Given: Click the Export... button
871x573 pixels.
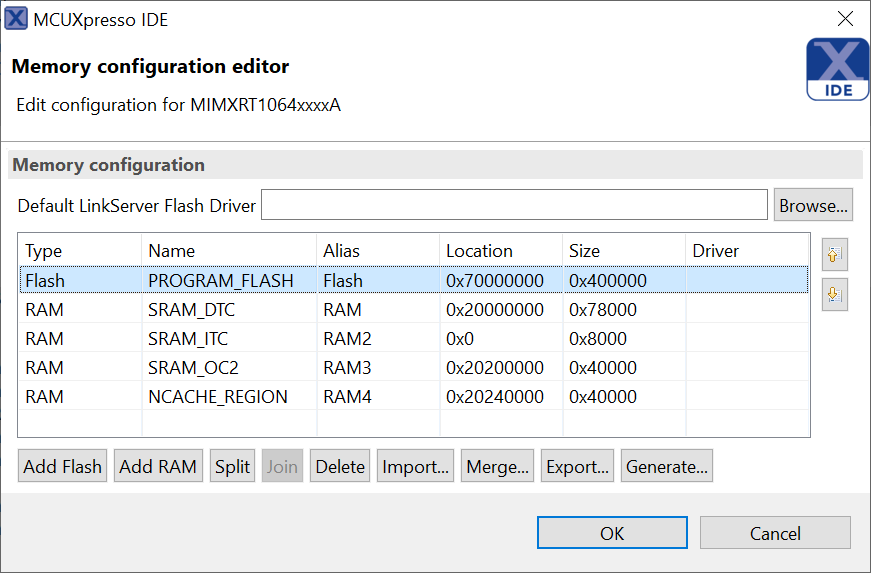Looking at the screenshot, I should pyautogui.click(x=577, y=466).
